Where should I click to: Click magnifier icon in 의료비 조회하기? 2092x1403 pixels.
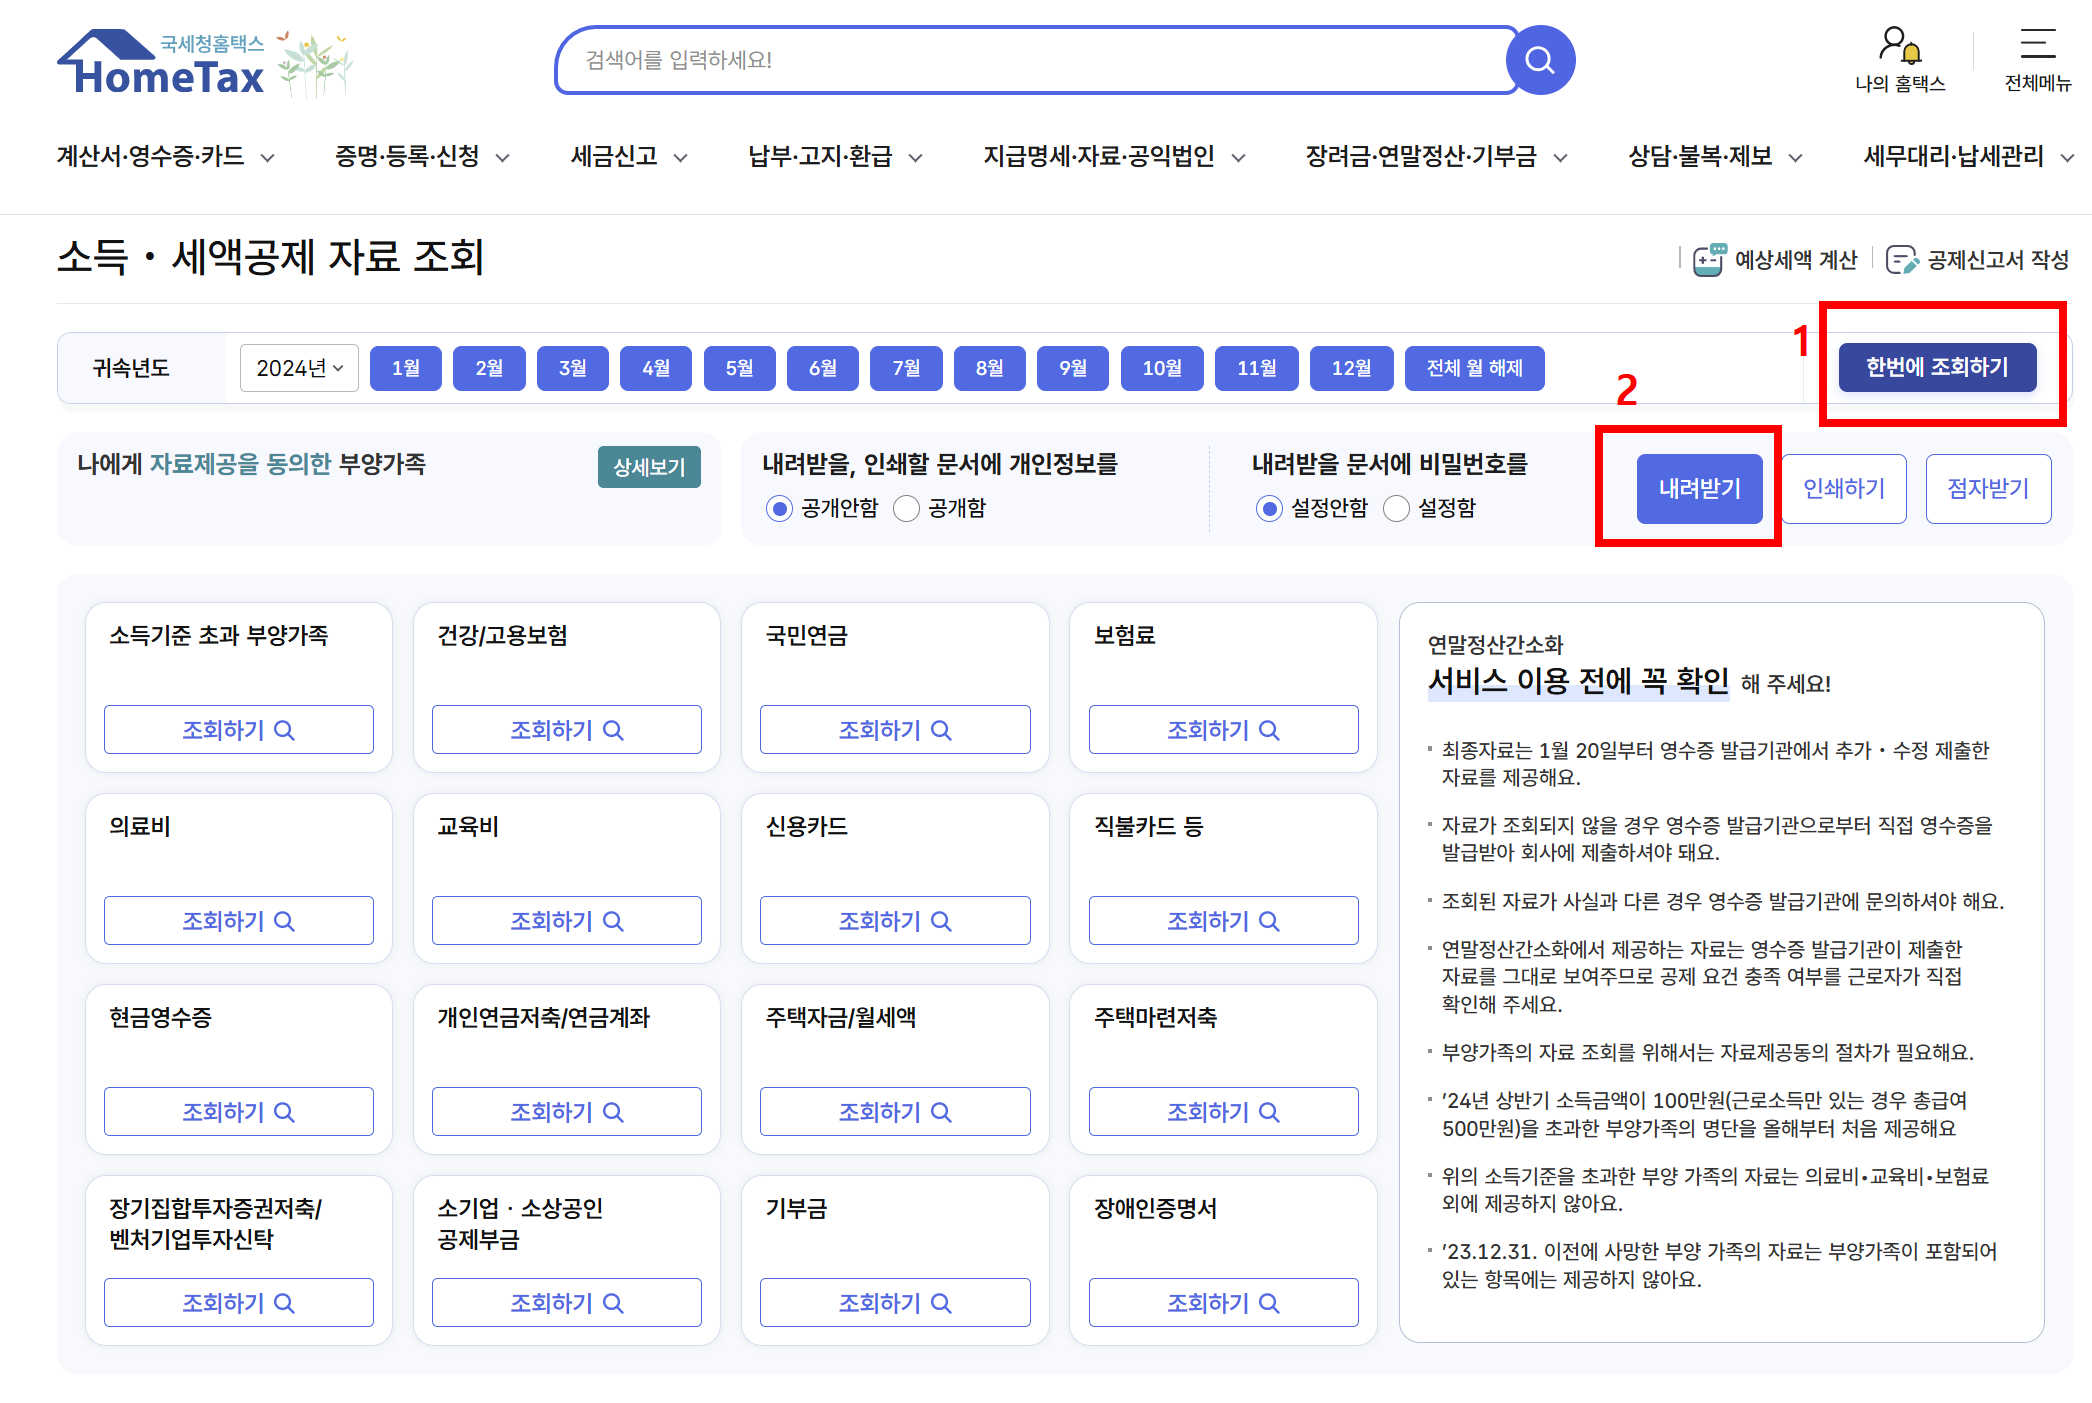pos(284,921)
